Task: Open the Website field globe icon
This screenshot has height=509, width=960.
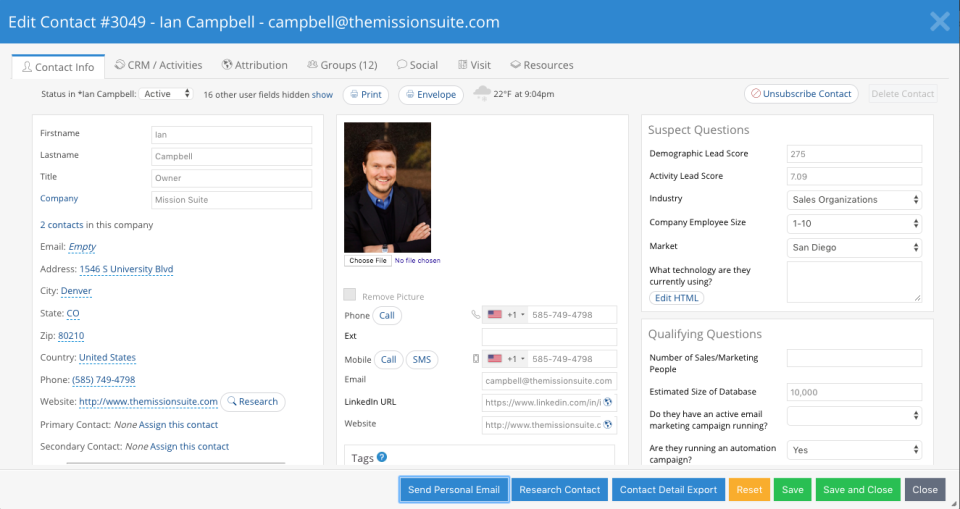Action: click(x=608, y=425)
